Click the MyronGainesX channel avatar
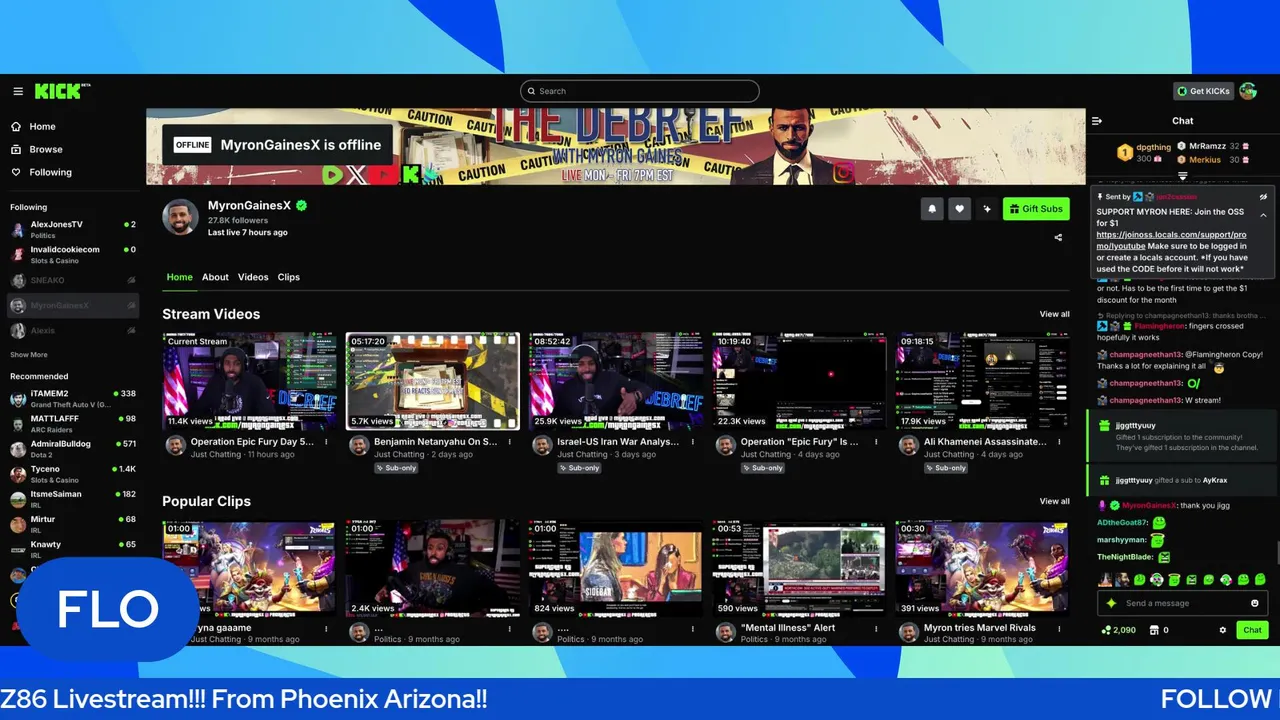 pyautogui.click(x=181, y=217)
